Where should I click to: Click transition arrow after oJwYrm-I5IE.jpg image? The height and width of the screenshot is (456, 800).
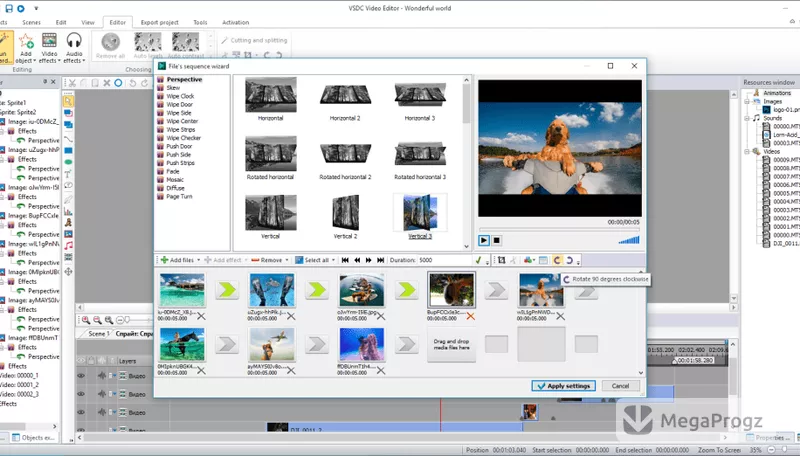(407, 290)
